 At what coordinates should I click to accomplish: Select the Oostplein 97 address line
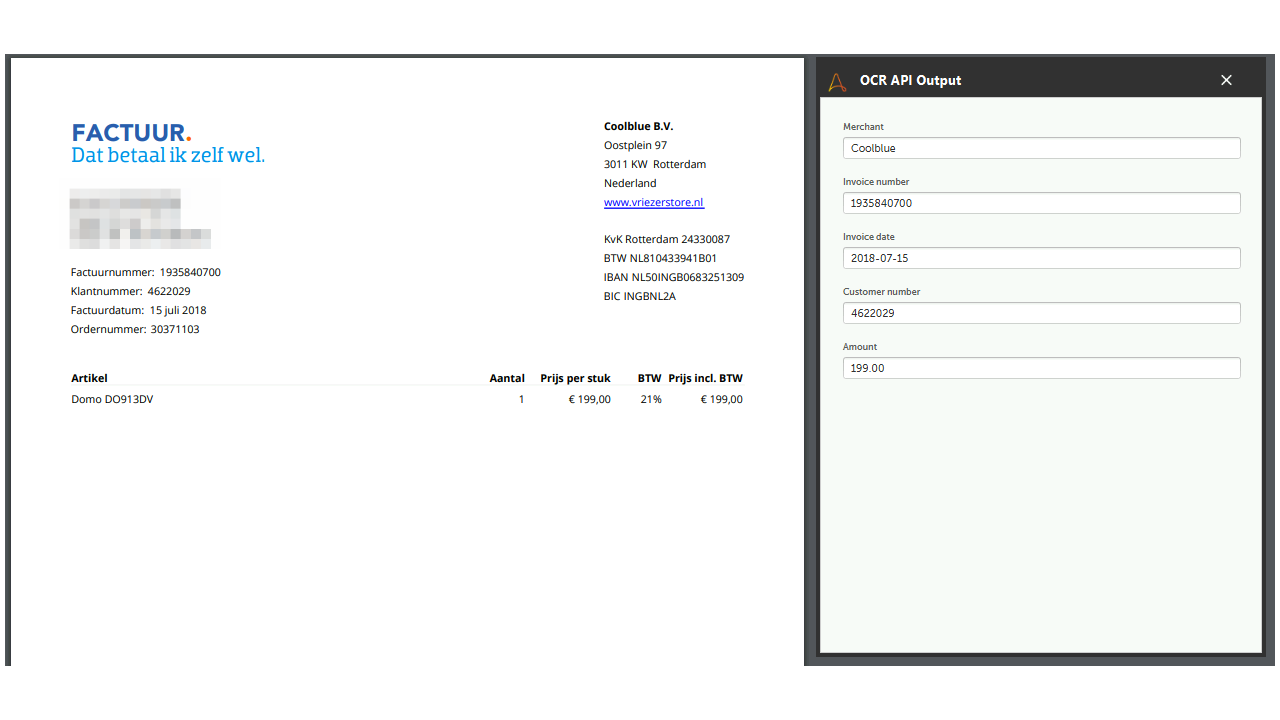[635, 145]
